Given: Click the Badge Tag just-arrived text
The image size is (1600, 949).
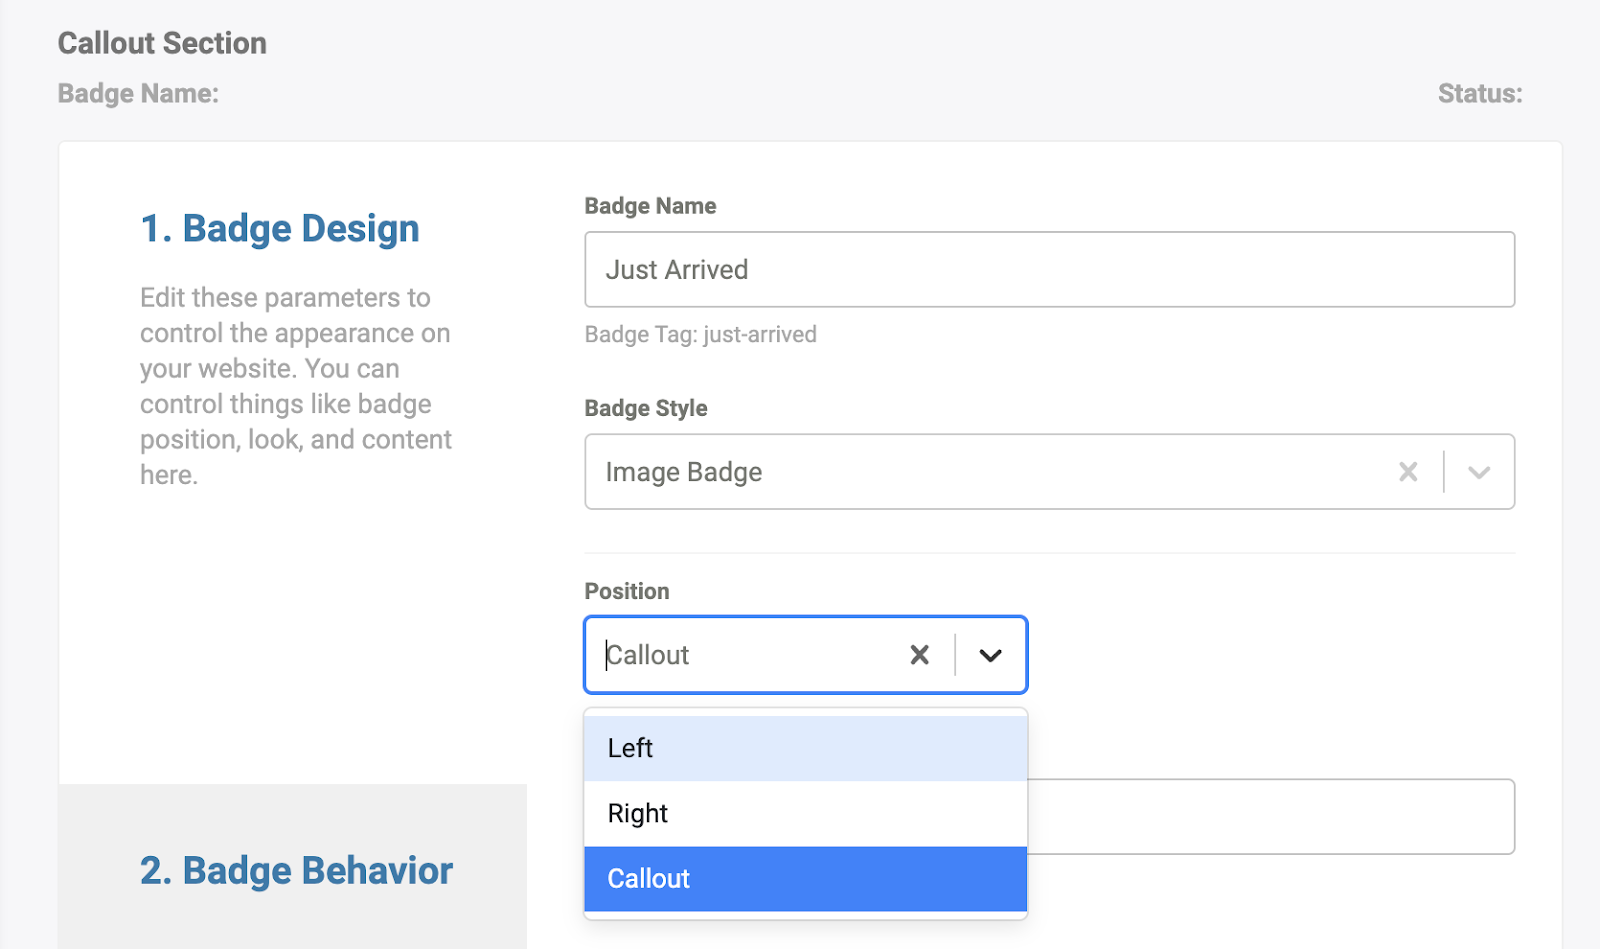Looking at the screenshot, I should pyautogui.click(x=700, y=334).
